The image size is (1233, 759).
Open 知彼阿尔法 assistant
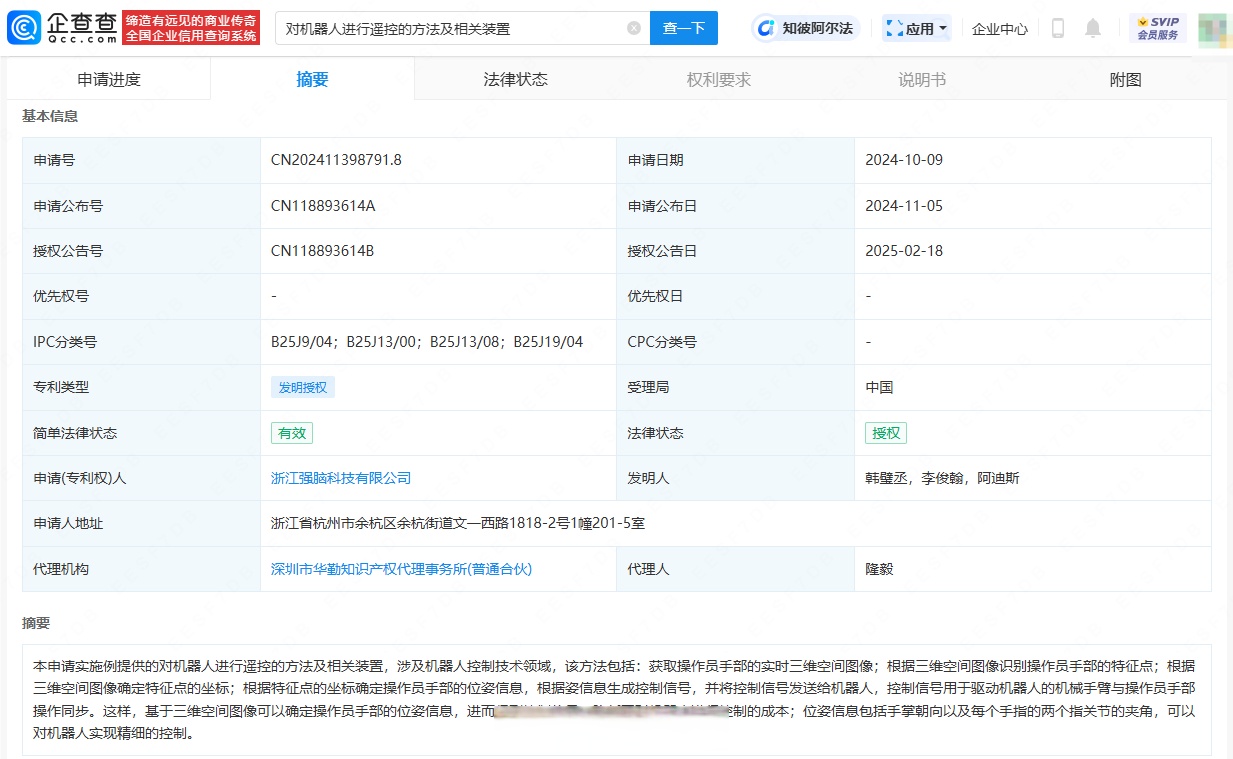click(806, 28)
